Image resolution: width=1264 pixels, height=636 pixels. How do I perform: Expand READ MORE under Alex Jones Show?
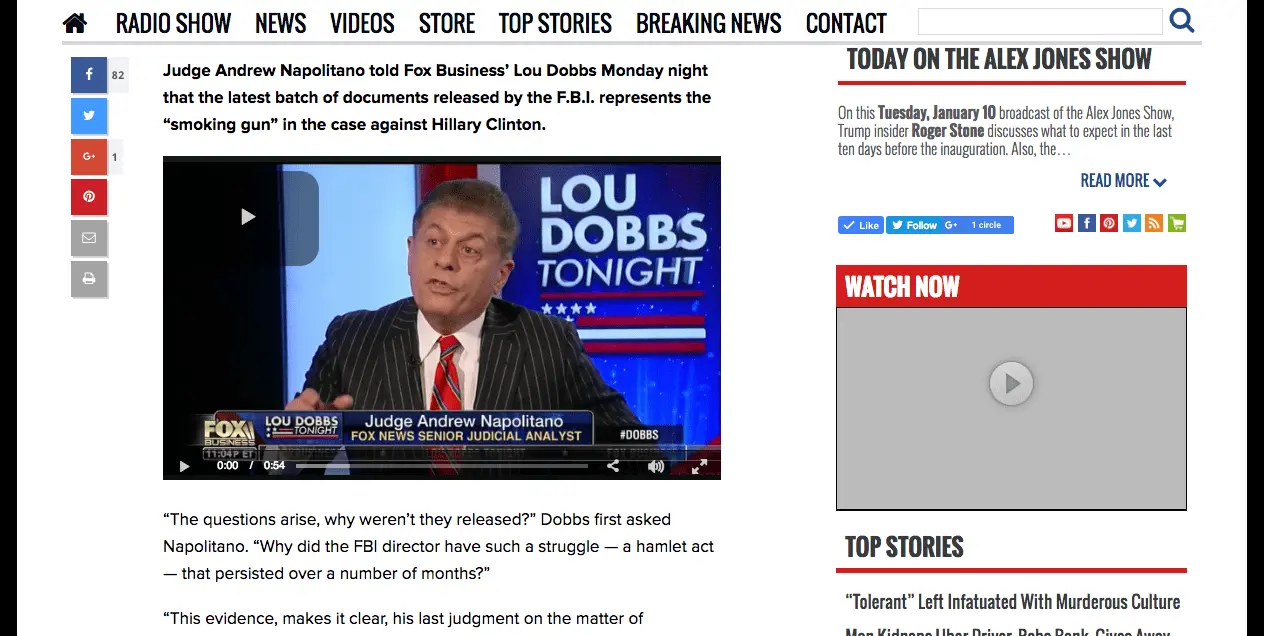(1123, 181)
